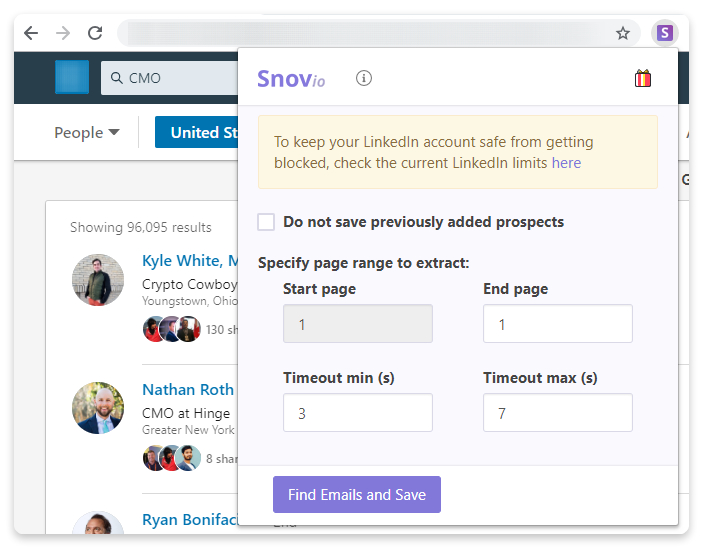Enable Do not save previously added prospects
The image size is (703, 548).
(x=266, y=222)
